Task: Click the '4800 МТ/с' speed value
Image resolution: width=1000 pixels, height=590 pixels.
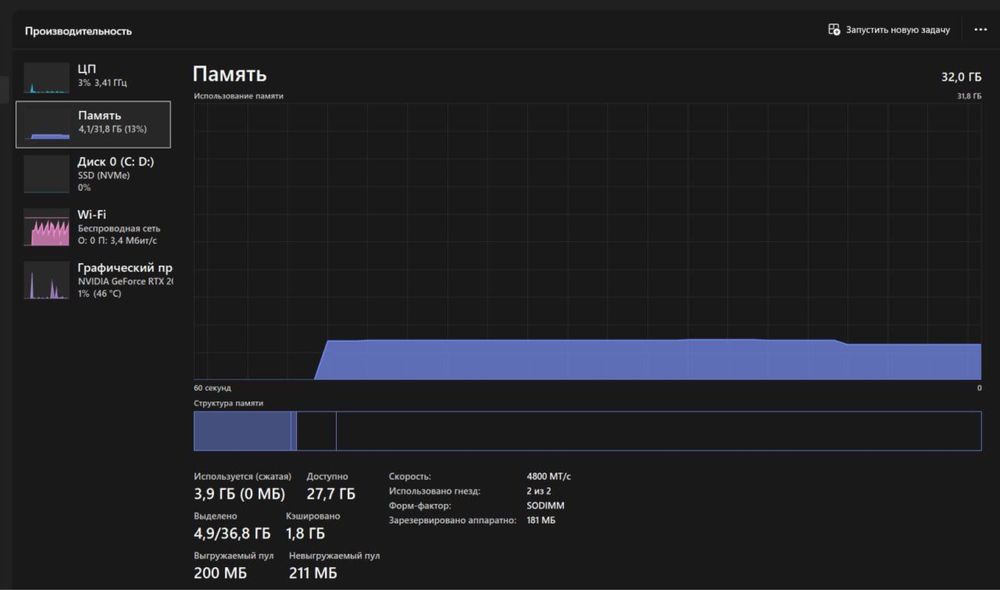Action: click(x=548, y=476)
